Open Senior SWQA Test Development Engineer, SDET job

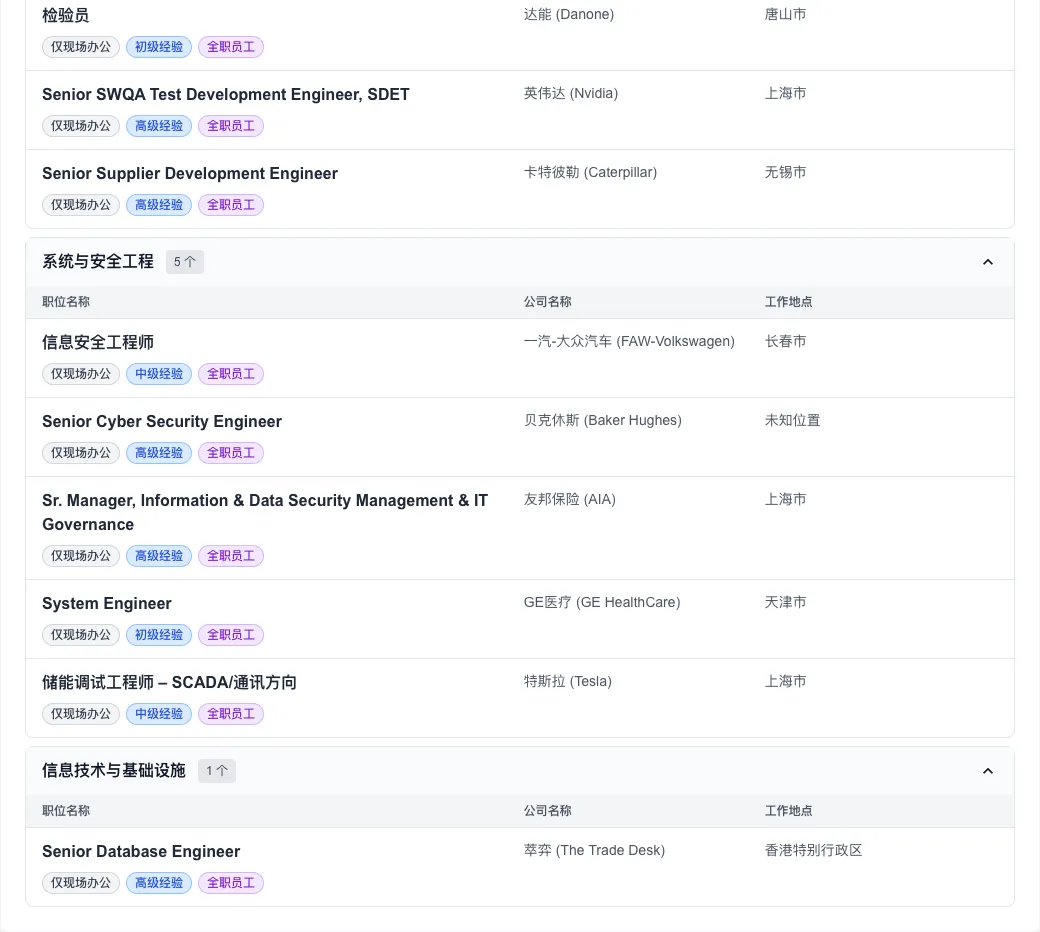pyautogui.click(x=226, y=94)
